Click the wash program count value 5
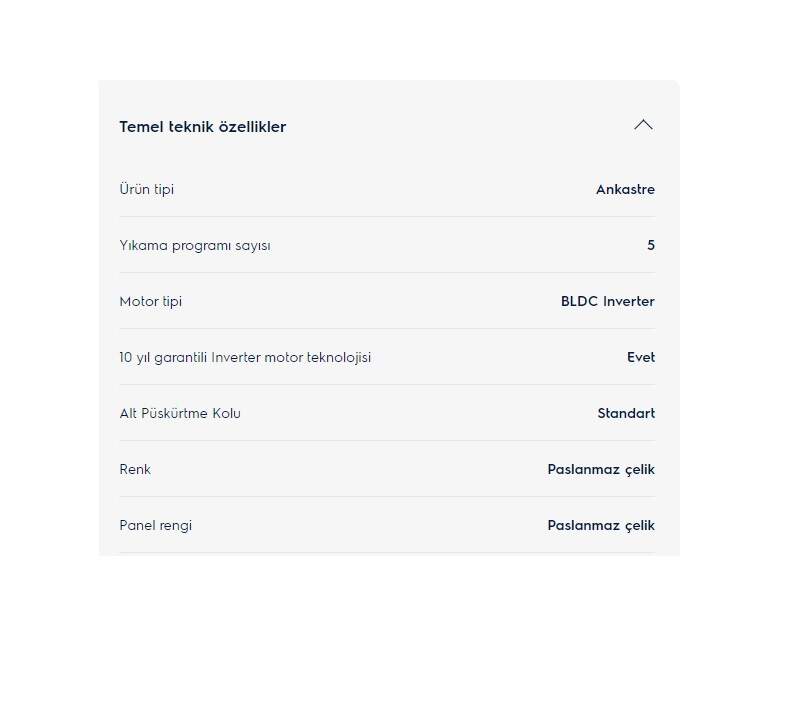Screen dimensions: 800x701 (x=651, y=245)
